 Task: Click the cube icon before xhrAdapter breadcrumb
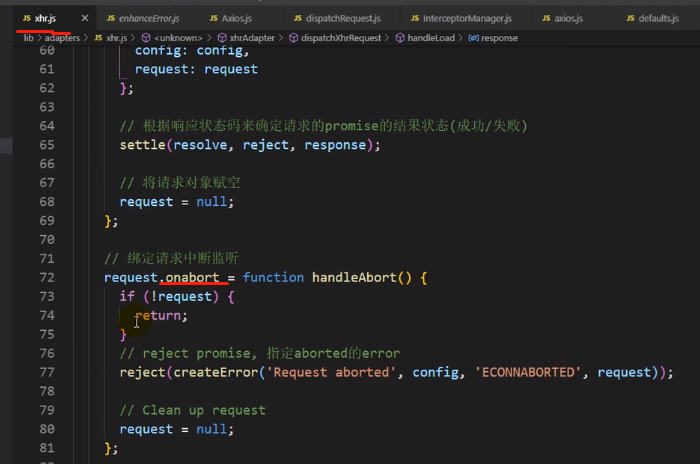click(222, 38)
